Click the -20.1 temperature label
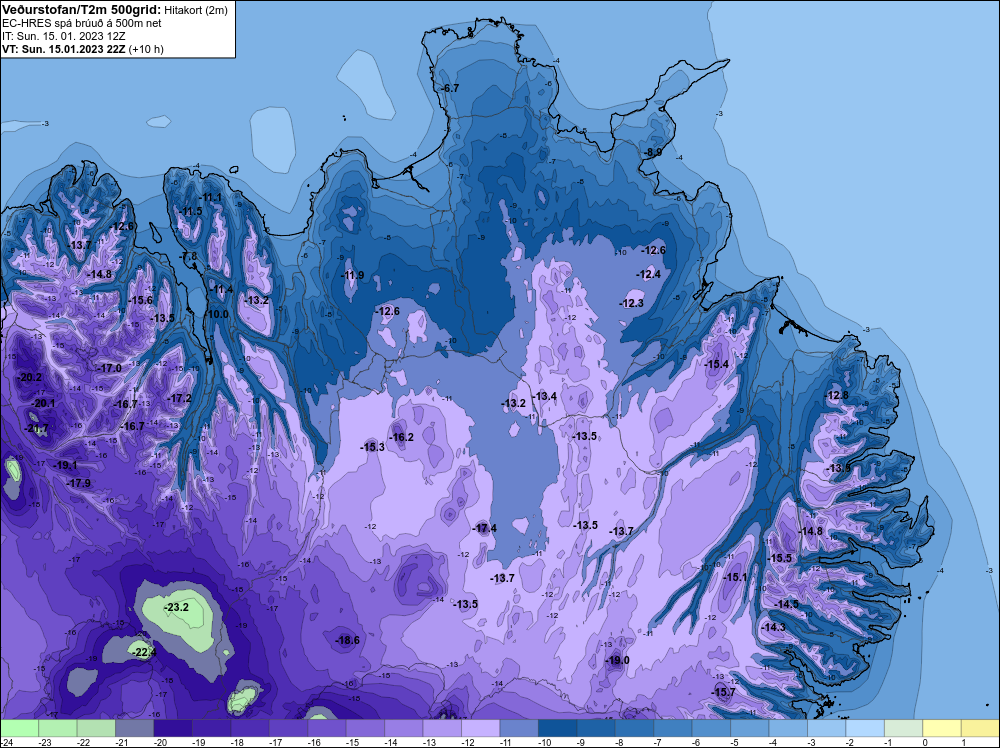The image size is (1000, 748). [43, 403]
